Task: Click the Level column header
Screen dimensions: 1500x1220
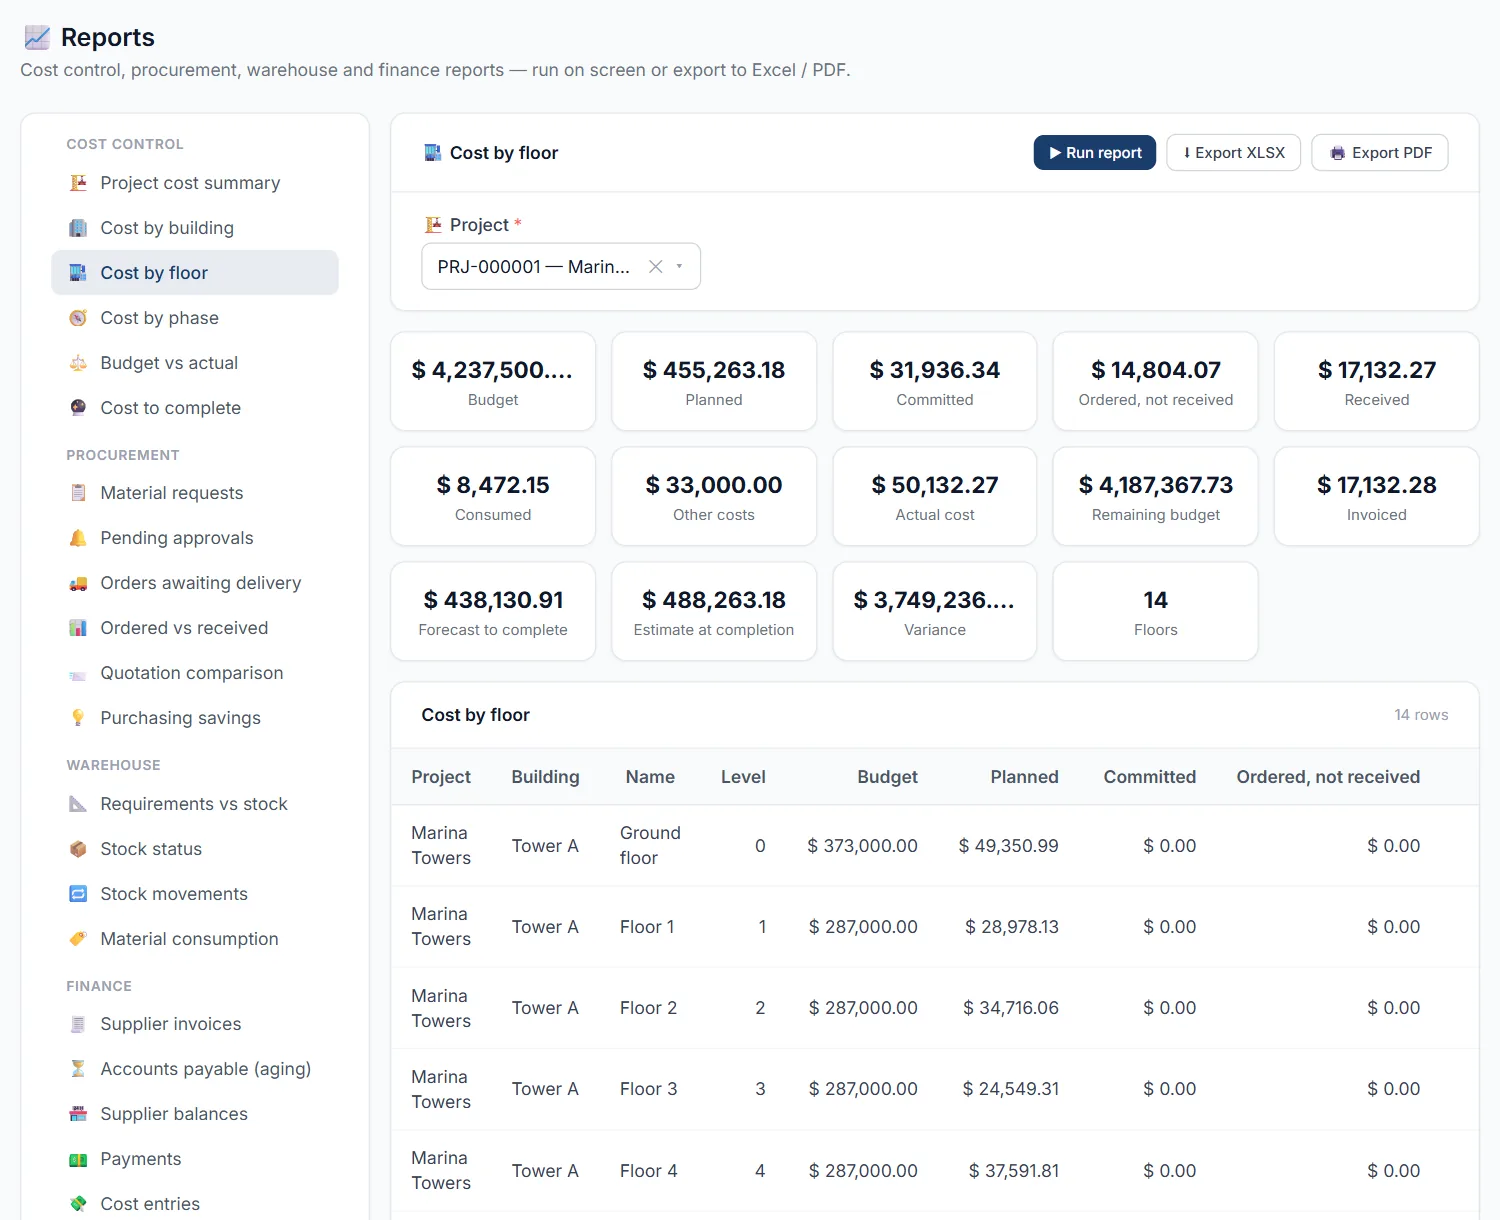Action: [x=743, y=777]
